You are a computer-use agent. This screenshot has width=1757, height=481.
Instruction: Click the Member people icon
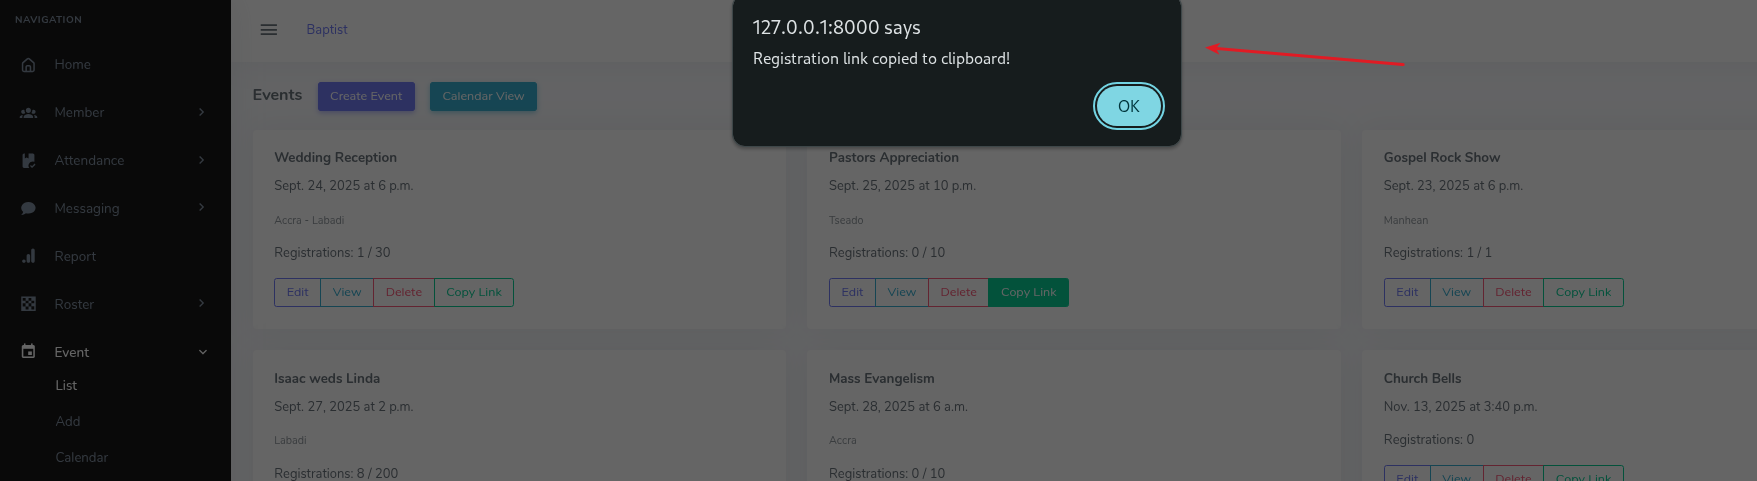[x=28, y=113]
